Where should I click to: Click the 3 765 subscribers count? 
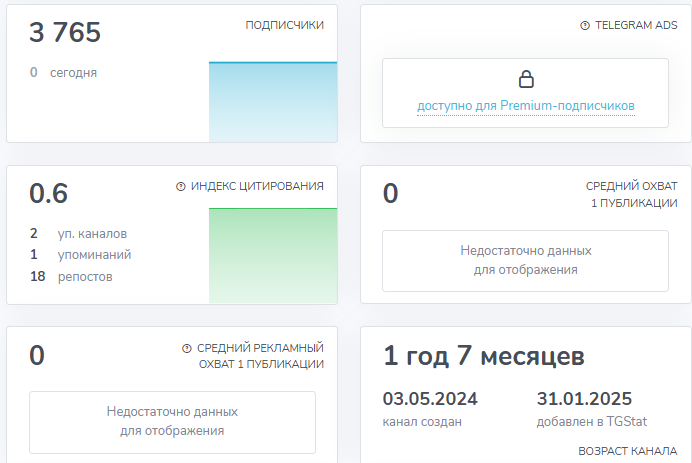[65, 33]
